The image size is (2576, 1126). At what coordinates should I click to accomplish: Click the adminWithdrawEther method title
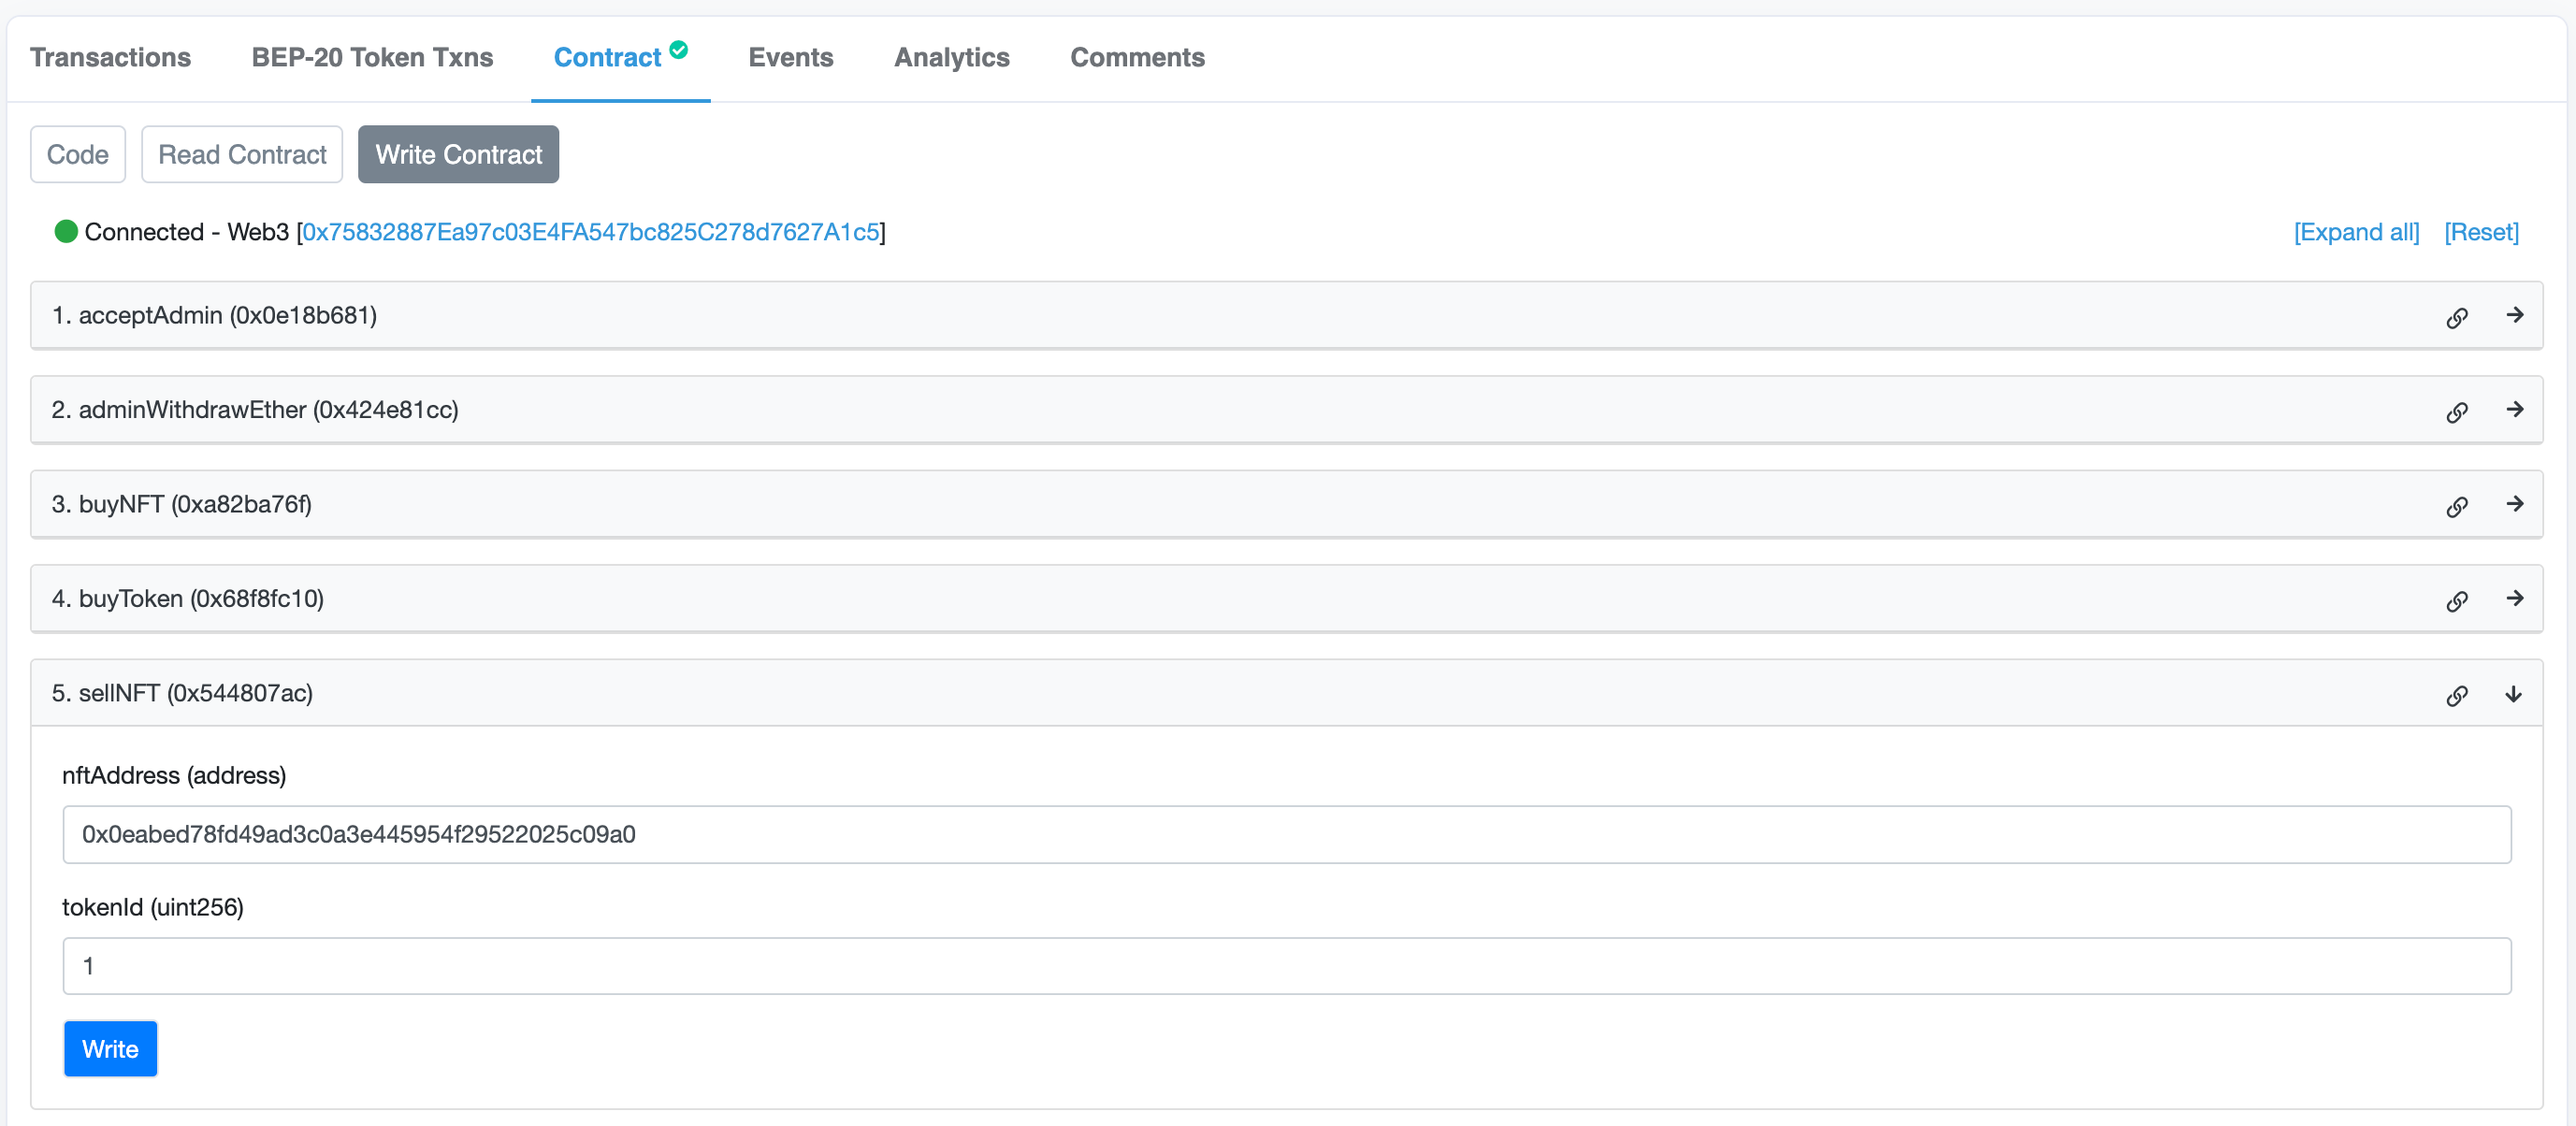click(x=255, y=409)
